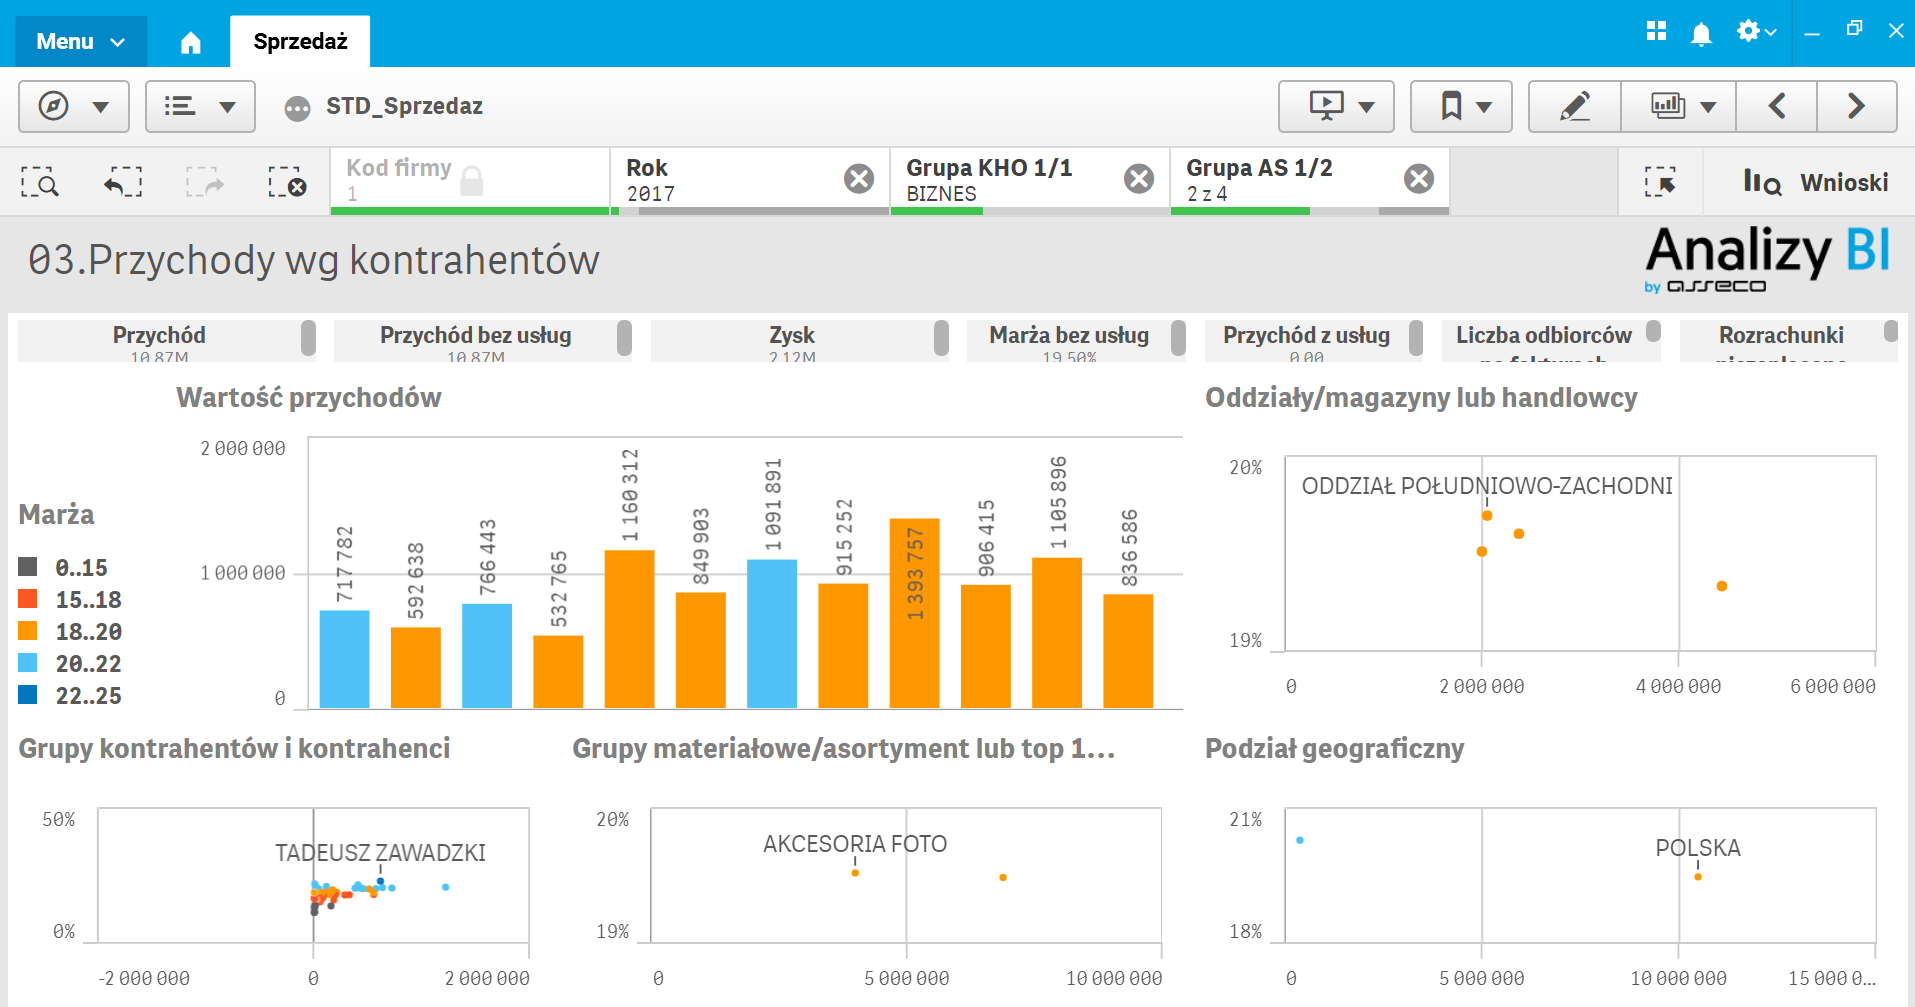Click the 22..25 margin legend swatch
This screenshot has height=1007, width=1915.
coord(28,695)
